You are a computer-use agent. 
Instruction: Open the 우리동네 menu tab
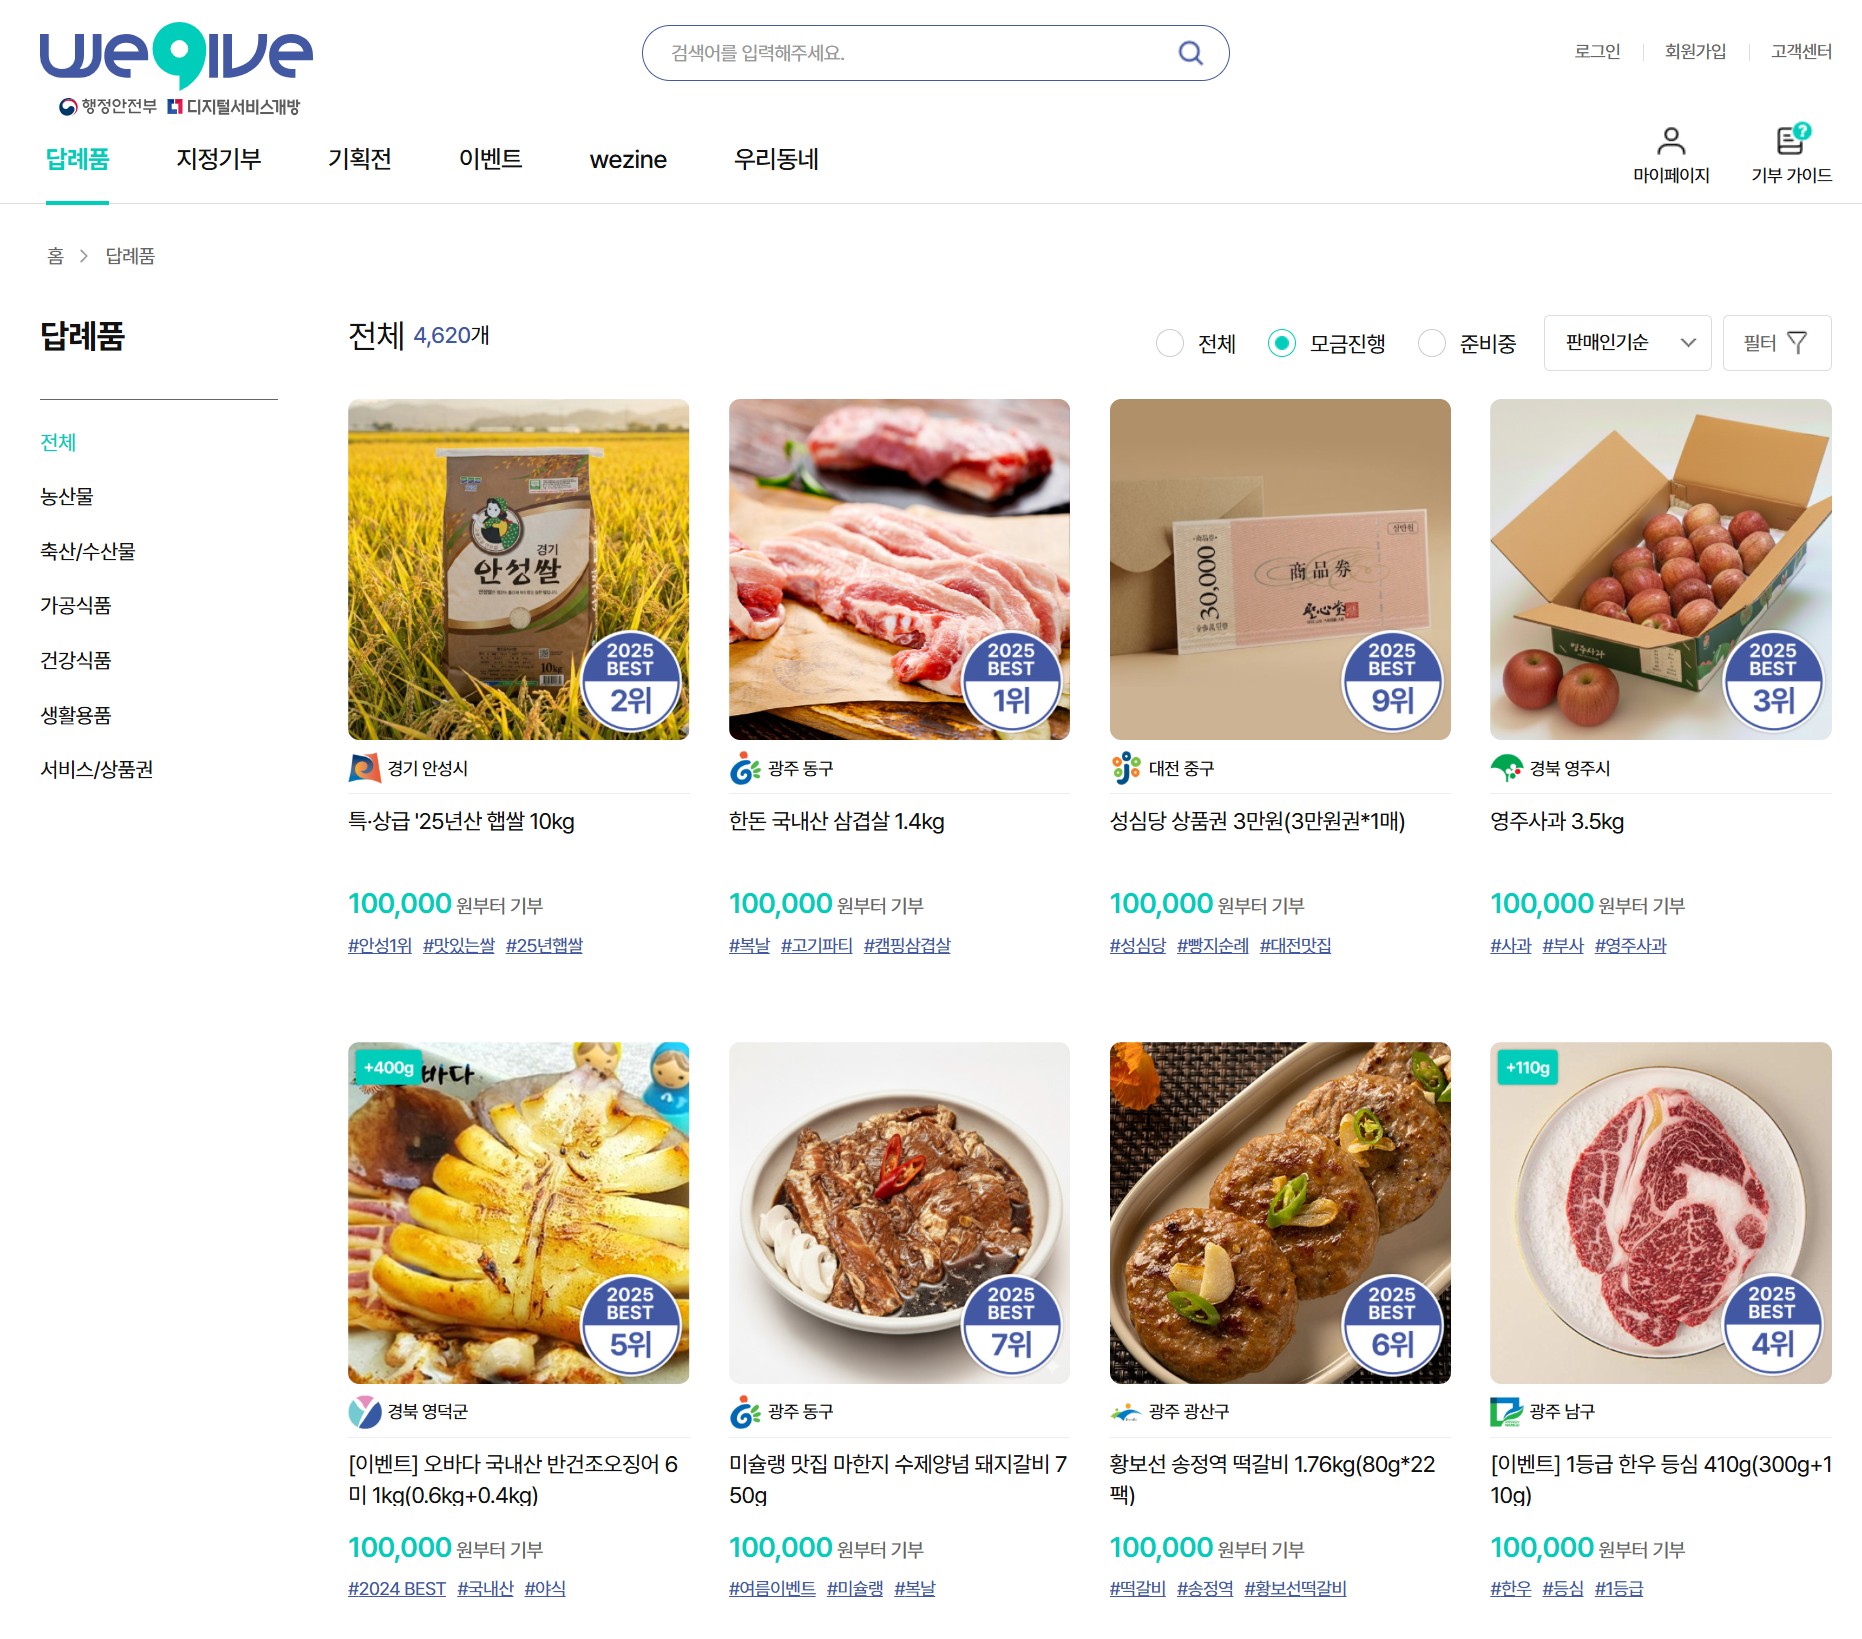[x=776, y=159]
